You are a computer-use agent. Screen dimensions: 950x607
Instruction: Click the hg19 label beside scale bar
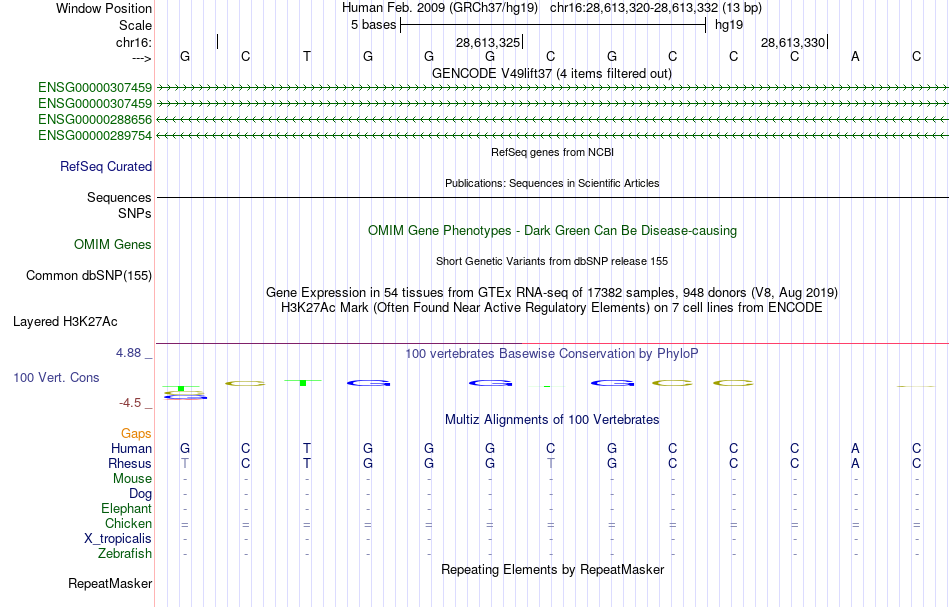[729, 25]
